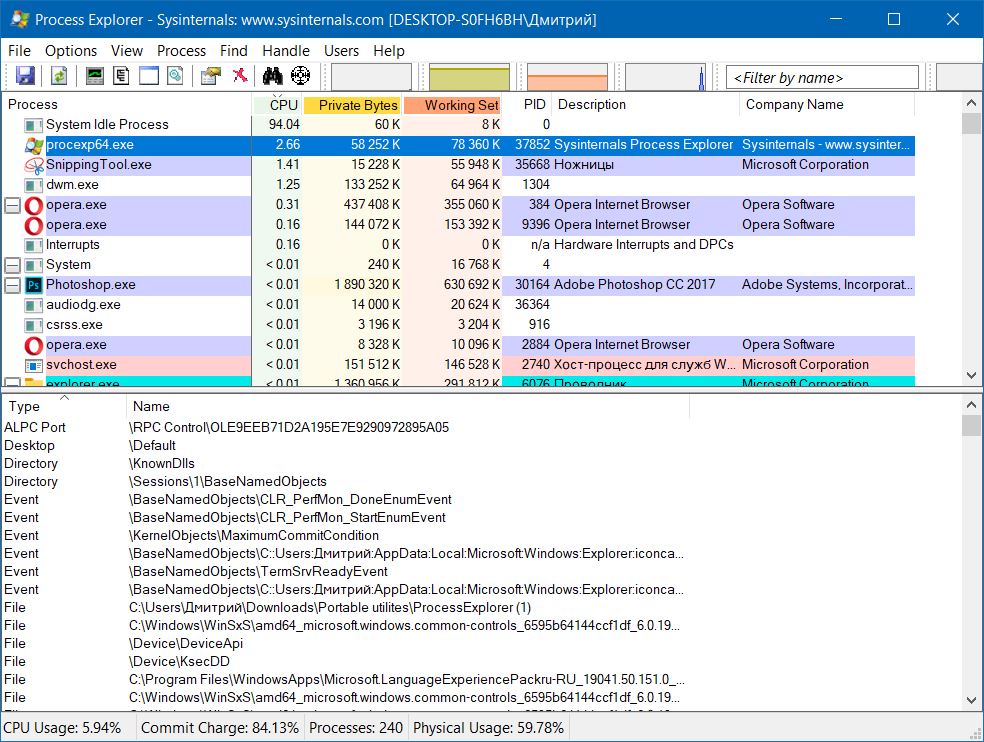Click the dwm.exe process icon
Screen dimensions: 984x742
pyautogui.click(x=33, y=185)
